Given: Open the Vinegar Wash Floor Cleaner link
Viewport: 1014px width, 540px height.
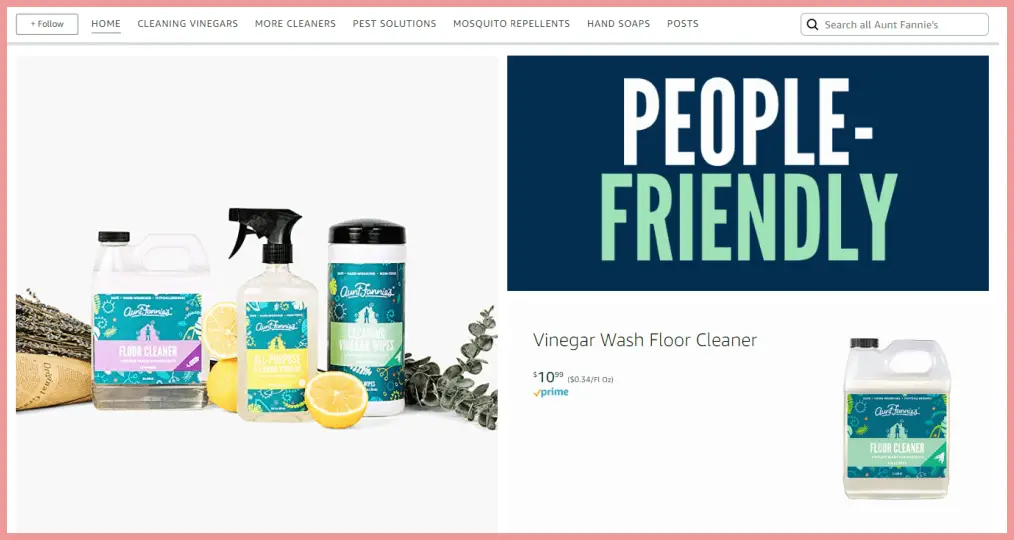Looking at the screenshot, I should tap(645, 340).
